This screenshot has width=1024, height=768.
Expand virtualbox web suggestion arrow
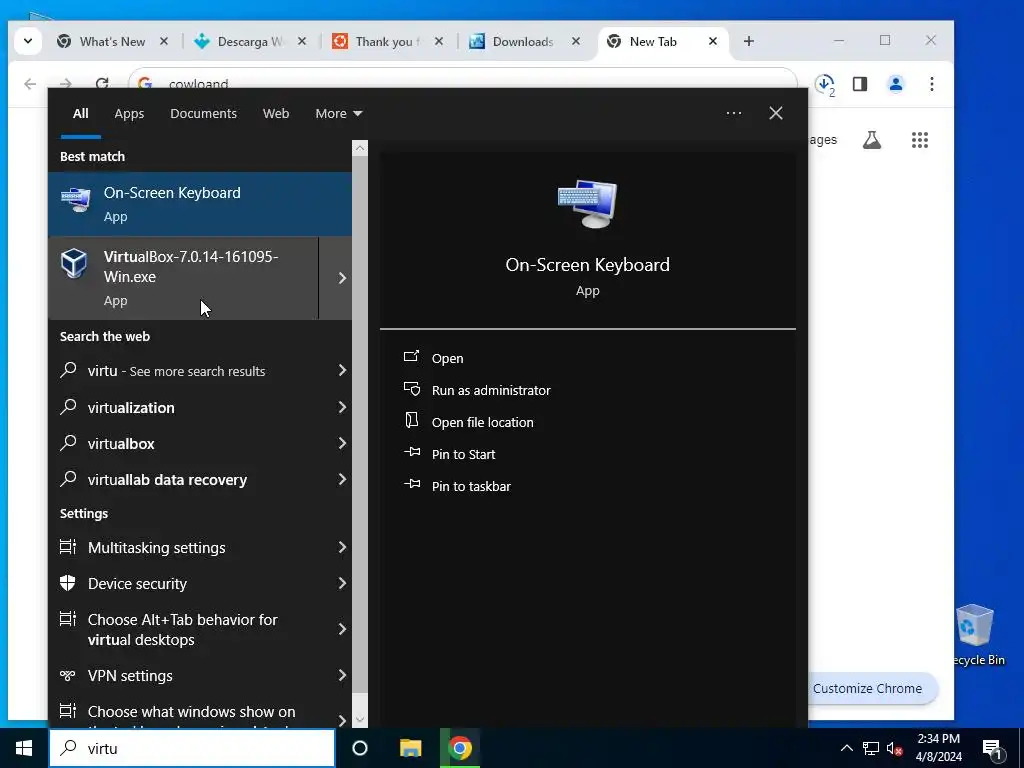tap(342, 443)
